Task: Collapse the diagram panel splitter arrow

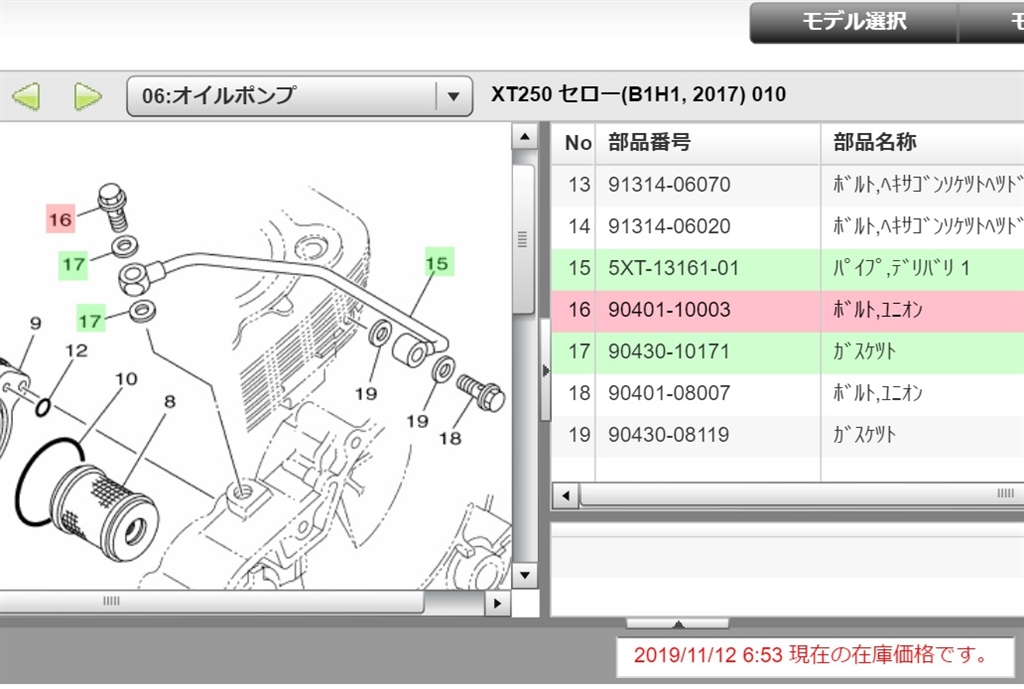Action: [x=546, y=370]
